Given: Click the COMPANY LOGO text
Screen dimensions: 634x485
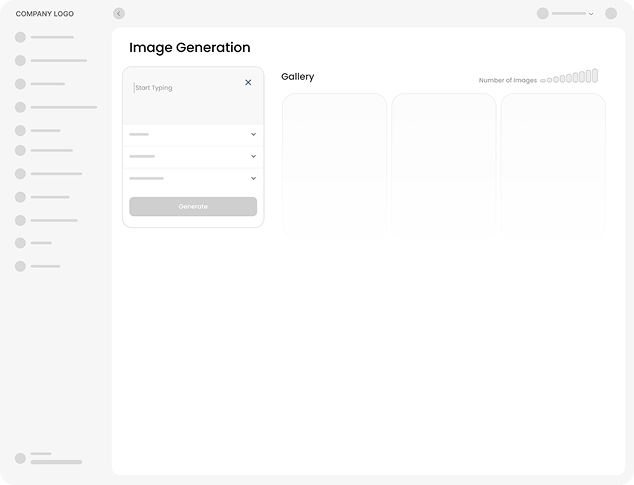Looking at the screenshot, I should pyautogui.click(x=44, y=14).
